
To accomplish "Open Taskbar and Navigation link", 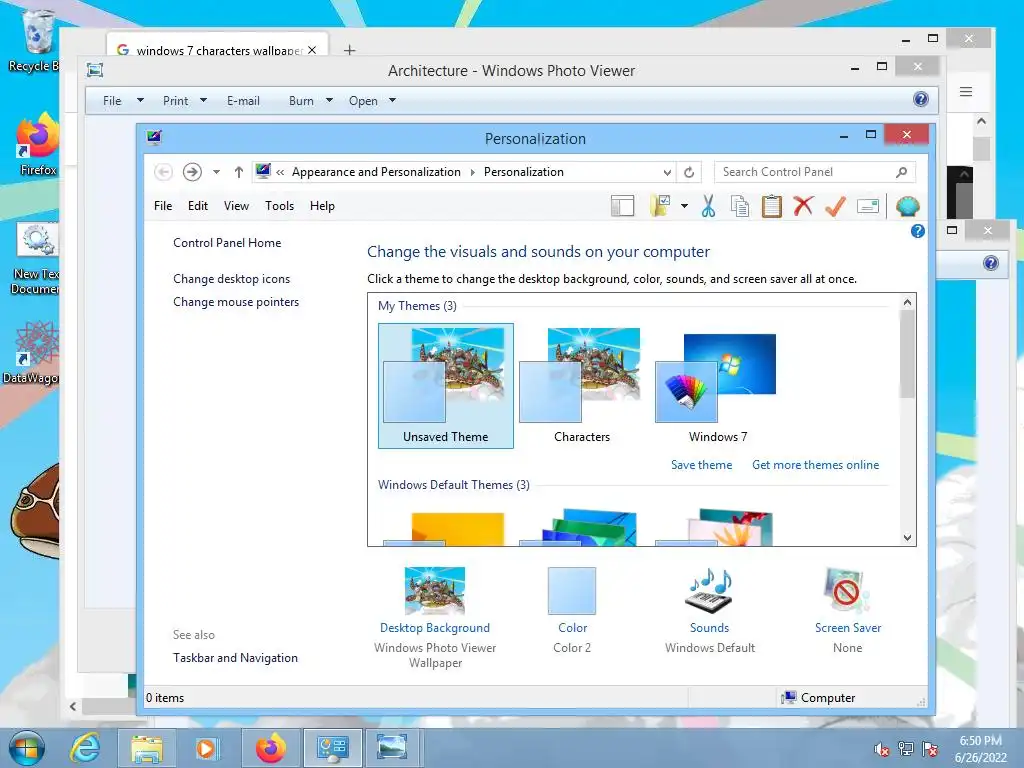I will pyautogui.click(x=235, y=658).
